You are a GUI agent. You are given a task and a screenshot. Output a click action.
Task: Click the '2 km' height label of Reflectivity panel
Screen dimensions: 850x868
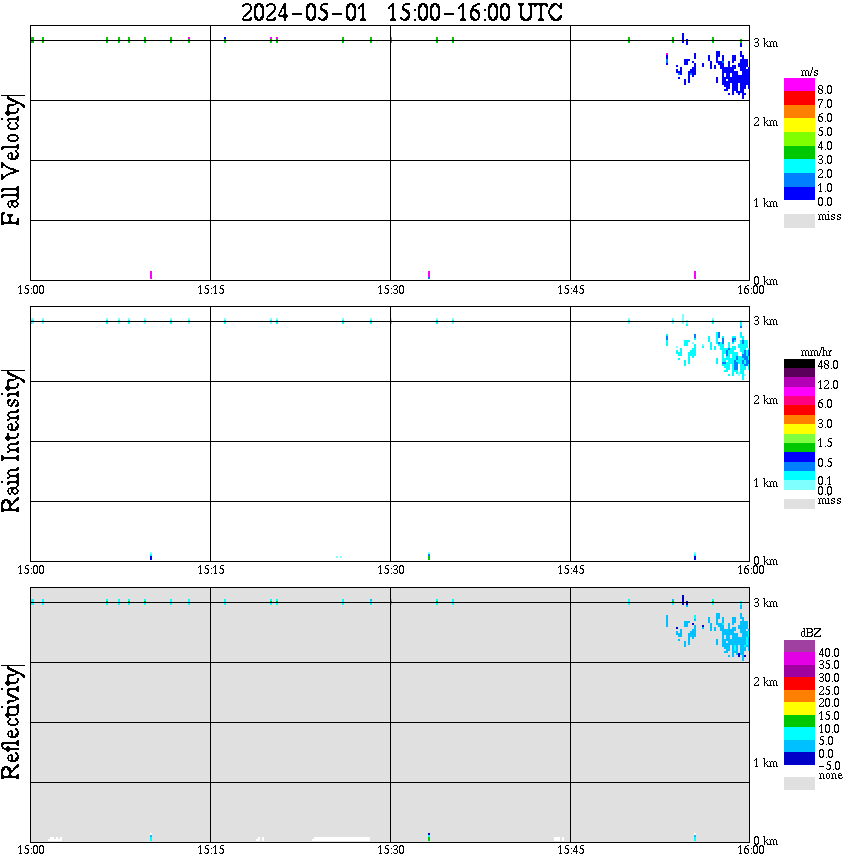(x=765, y=682)
